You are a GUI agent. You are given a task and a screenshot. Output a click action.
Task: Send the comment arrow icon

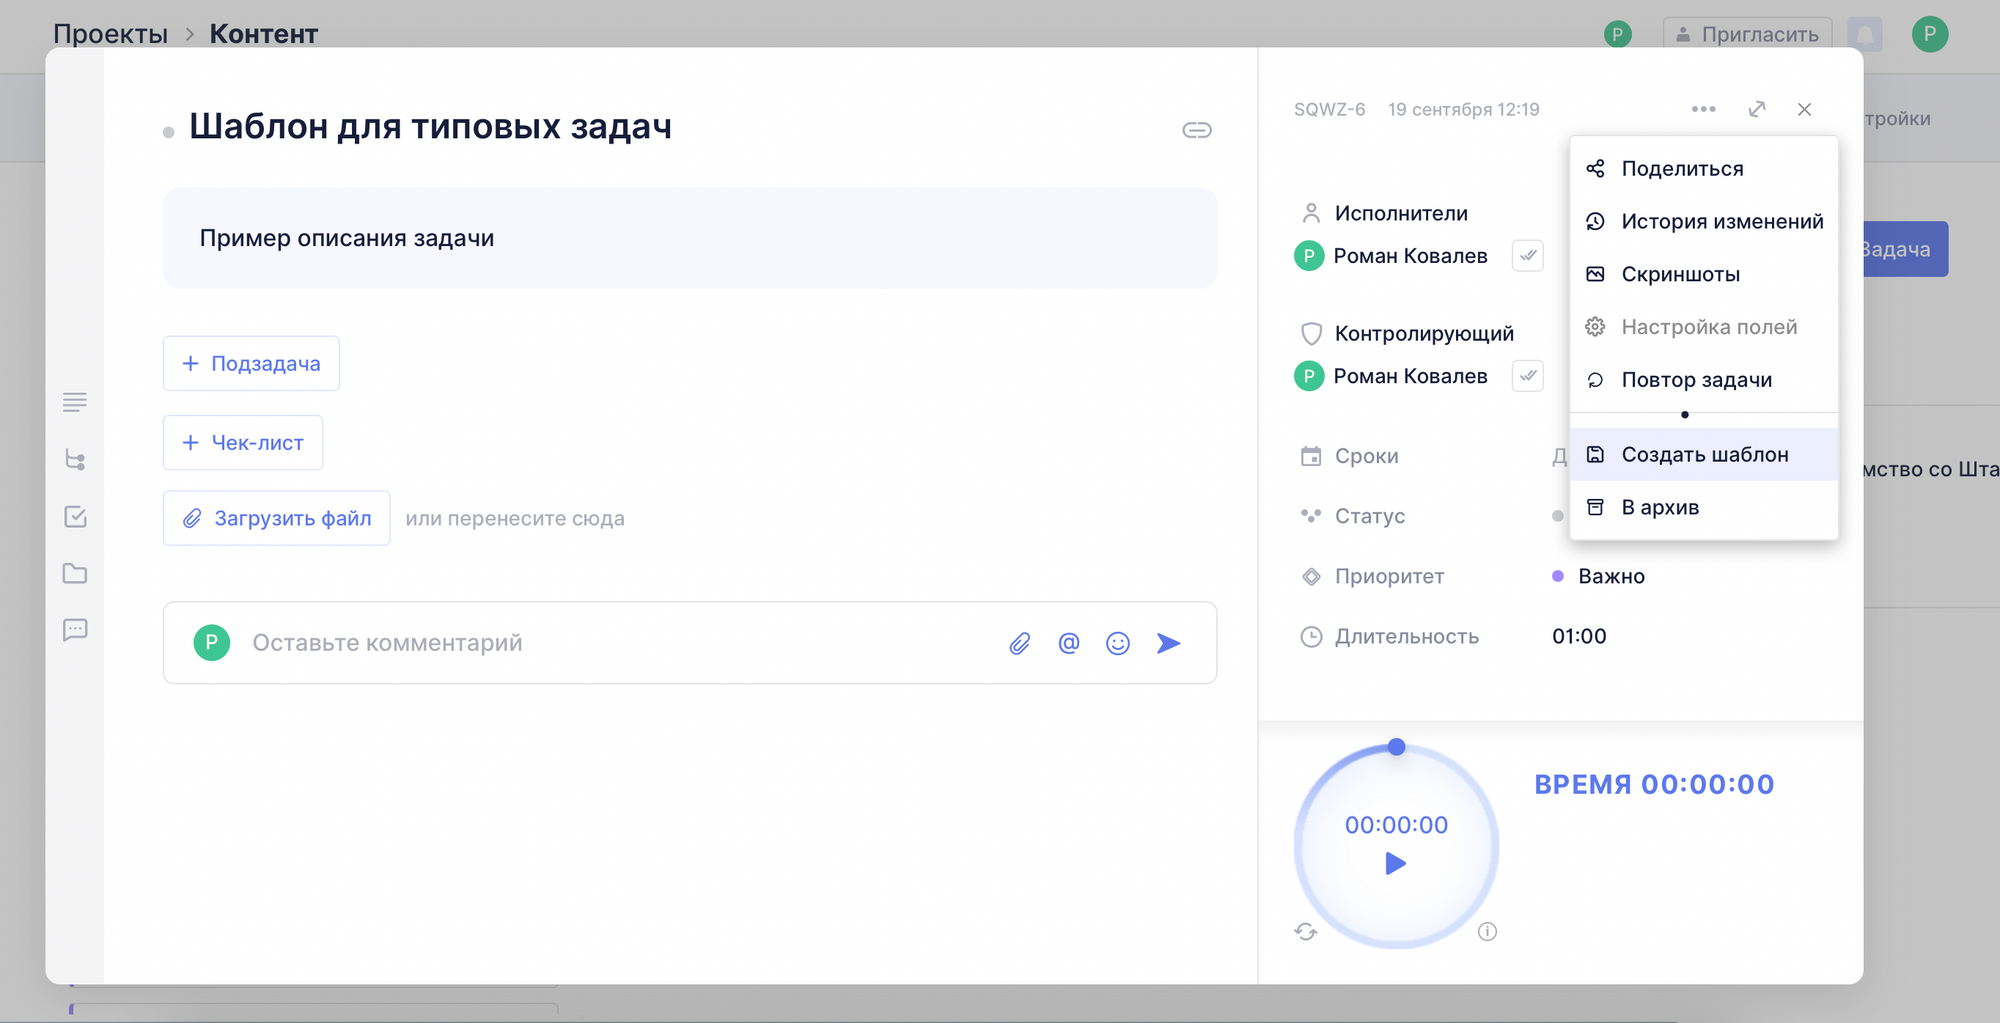coord(1168,643)
